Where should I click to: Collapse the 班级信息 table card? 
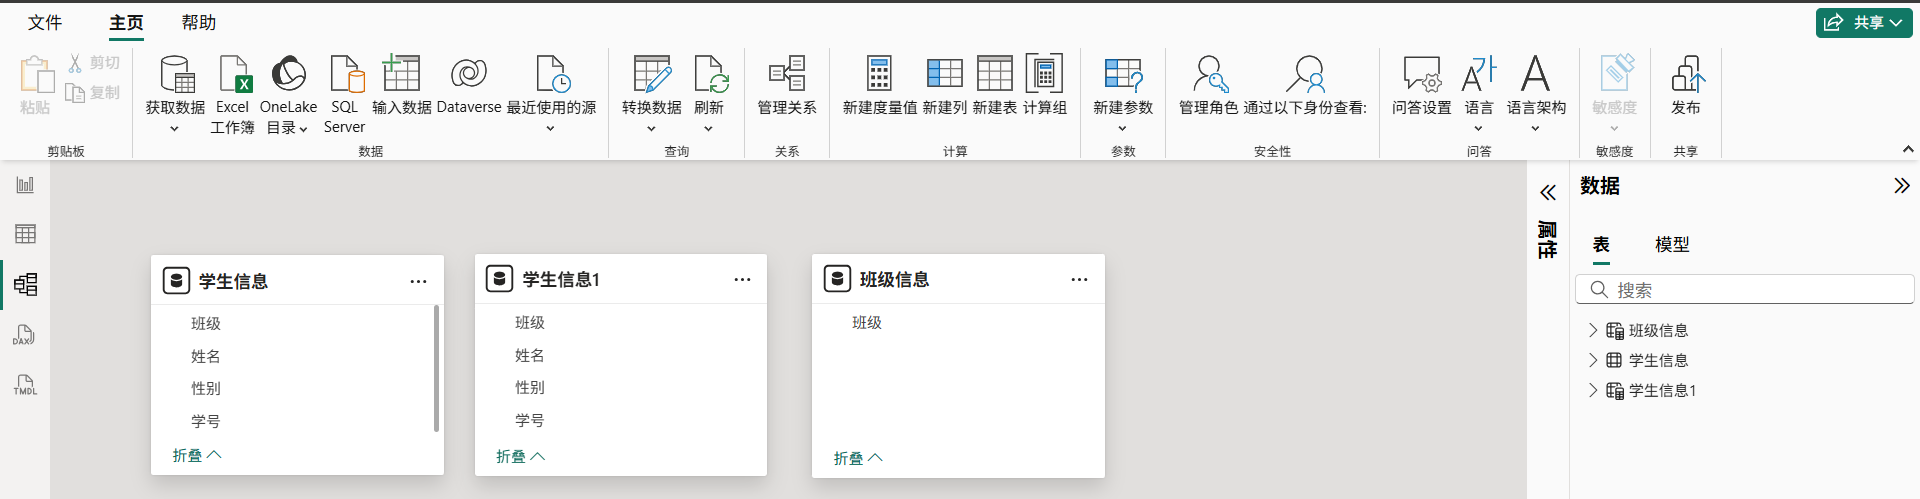858,458
